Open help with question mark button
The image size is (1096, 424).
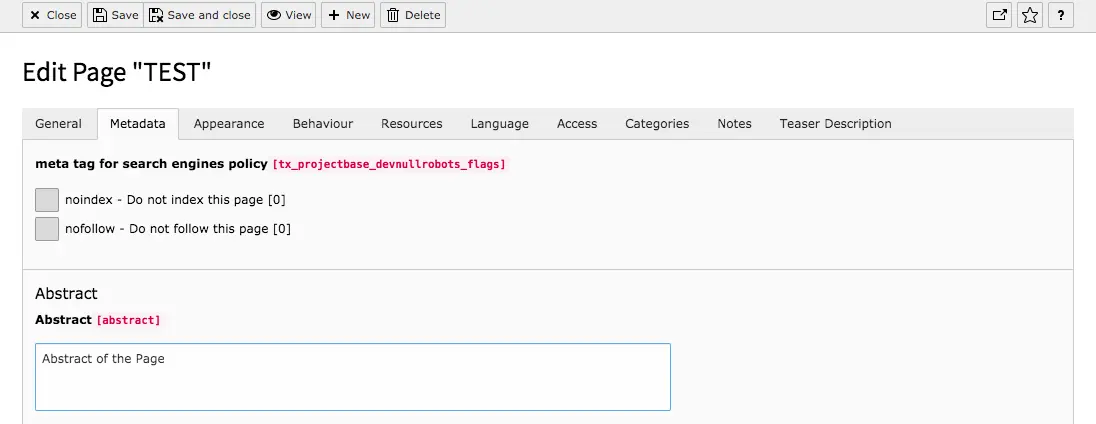(1060, 15)
